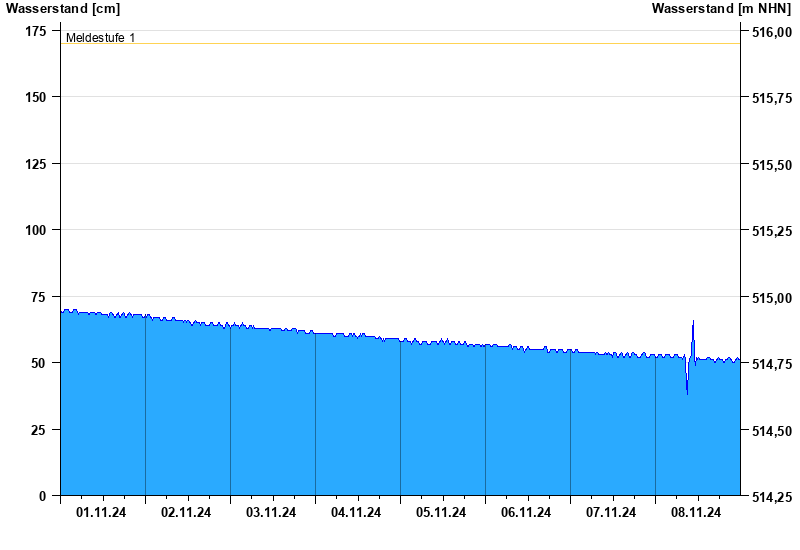Pick the date label 04.11.24
Image resolution: width=800 pixels, height=550 pixels.
(356, 512)
